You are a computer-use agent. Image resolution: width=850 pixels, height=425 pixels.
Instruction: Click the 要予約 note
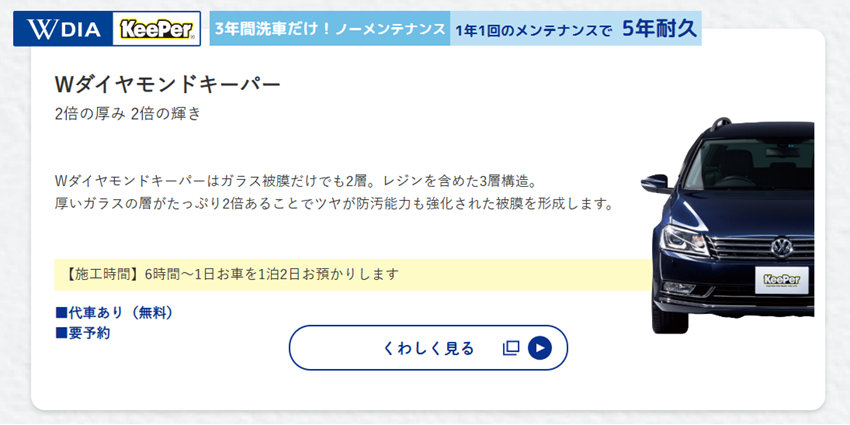tap(83, 332)
